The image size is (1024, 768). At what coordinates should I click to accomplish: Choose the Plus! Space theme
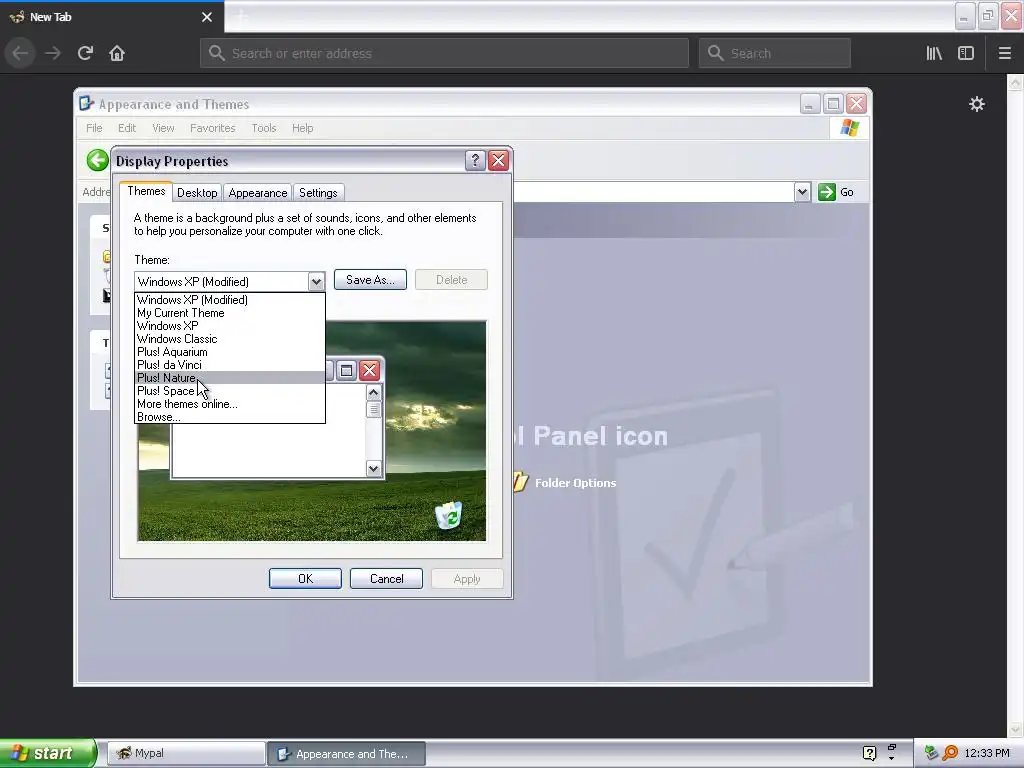click(229, 391)
